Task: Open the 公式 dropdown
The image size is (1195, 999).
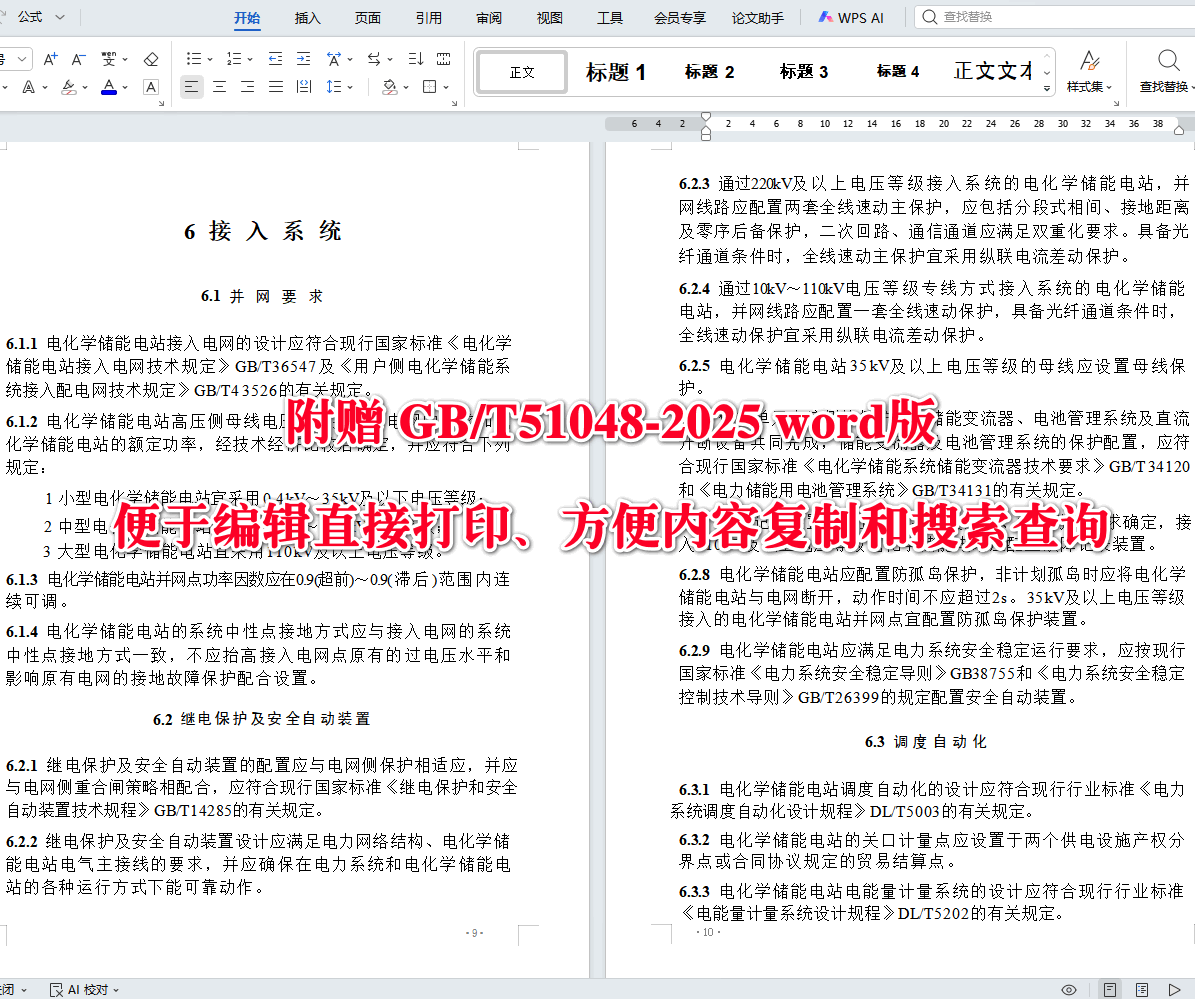Action: pyautogui.click(x=40, y=17)
